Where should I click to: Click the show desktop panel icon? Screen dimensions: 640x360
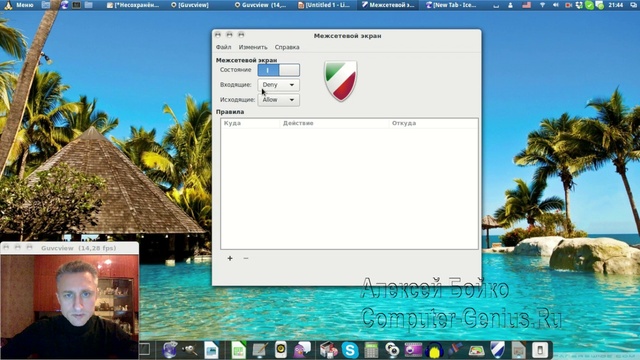(x=46, y=5)
